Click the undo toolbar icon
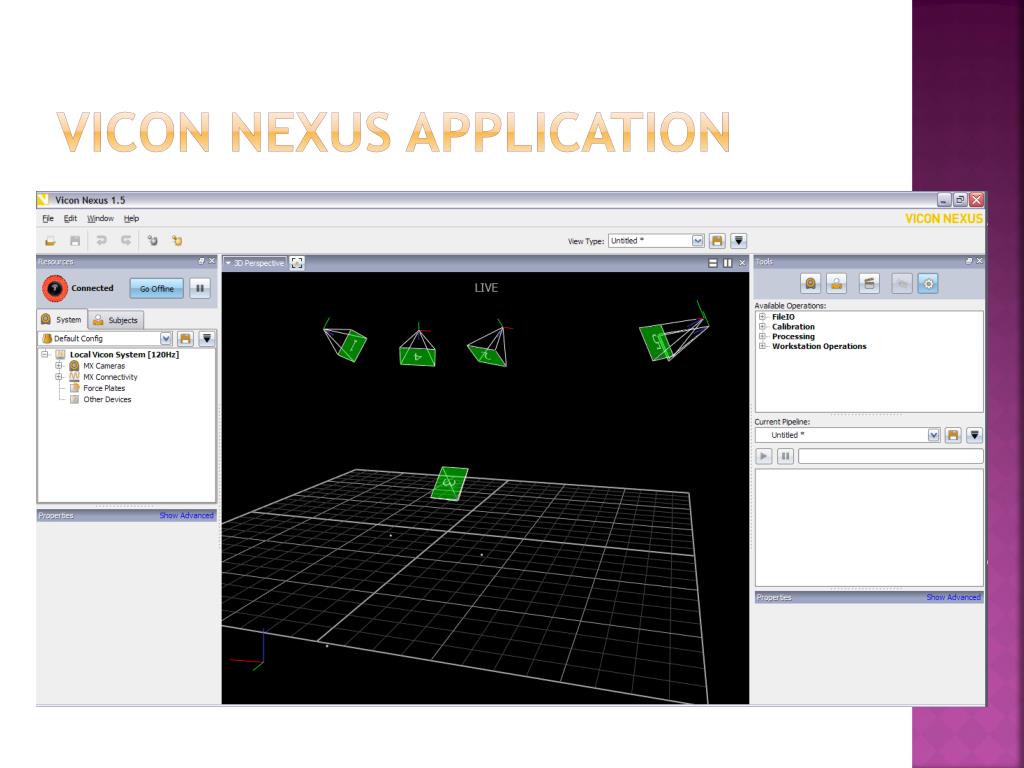1024x768 pixels. (101, 241)
